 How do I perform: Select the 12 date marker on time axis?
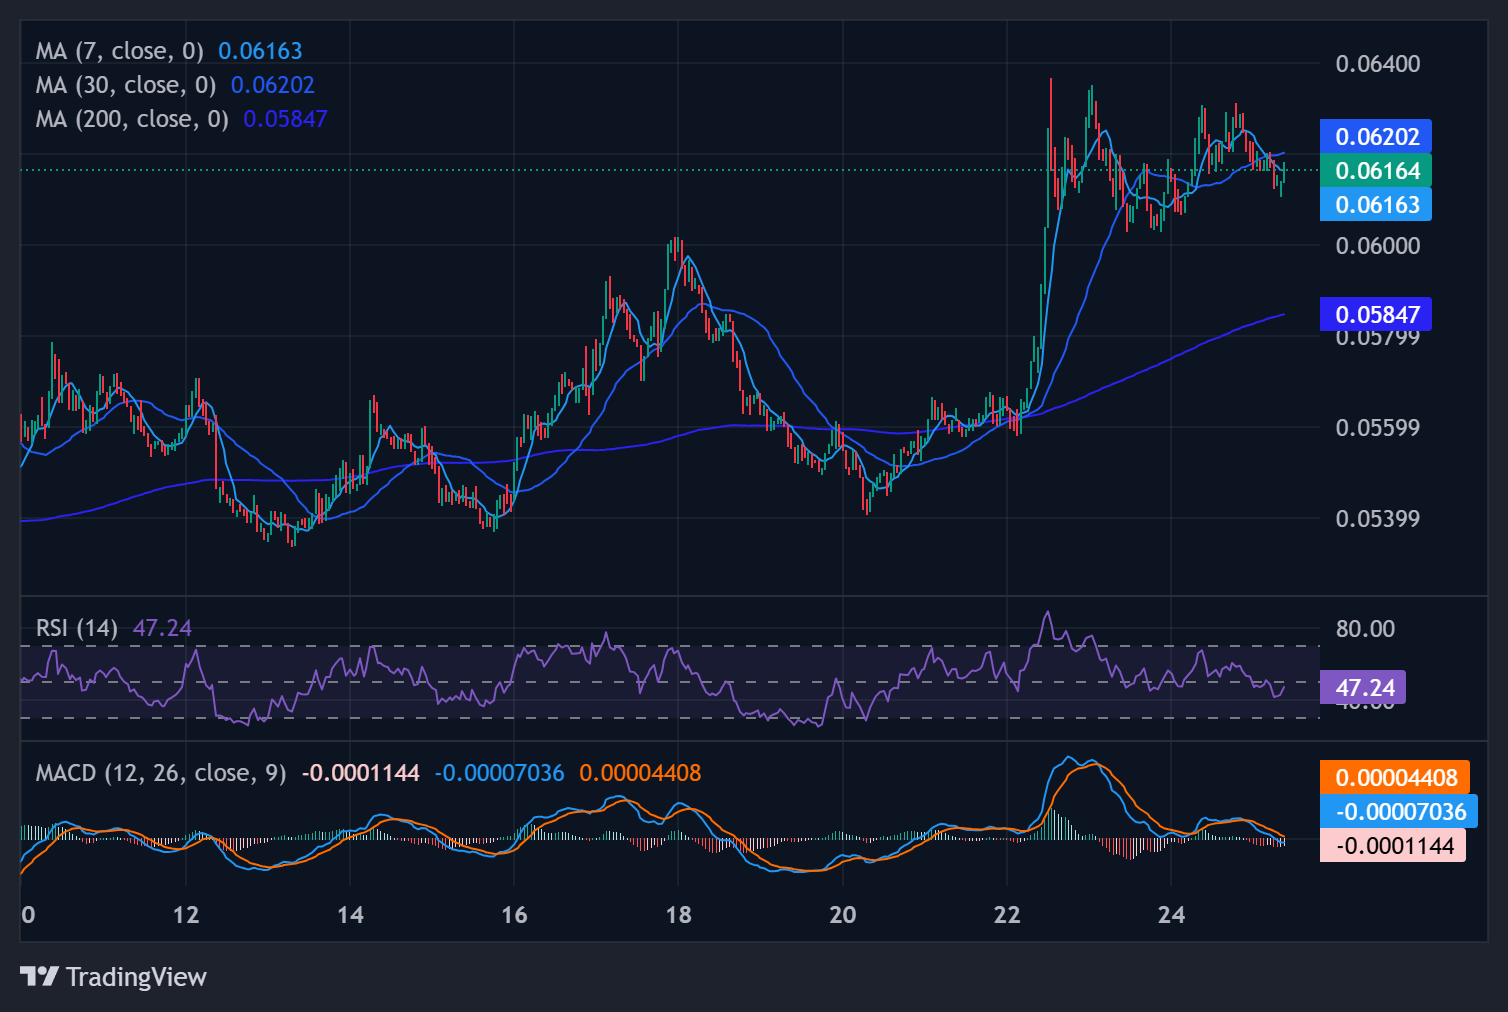186,914
